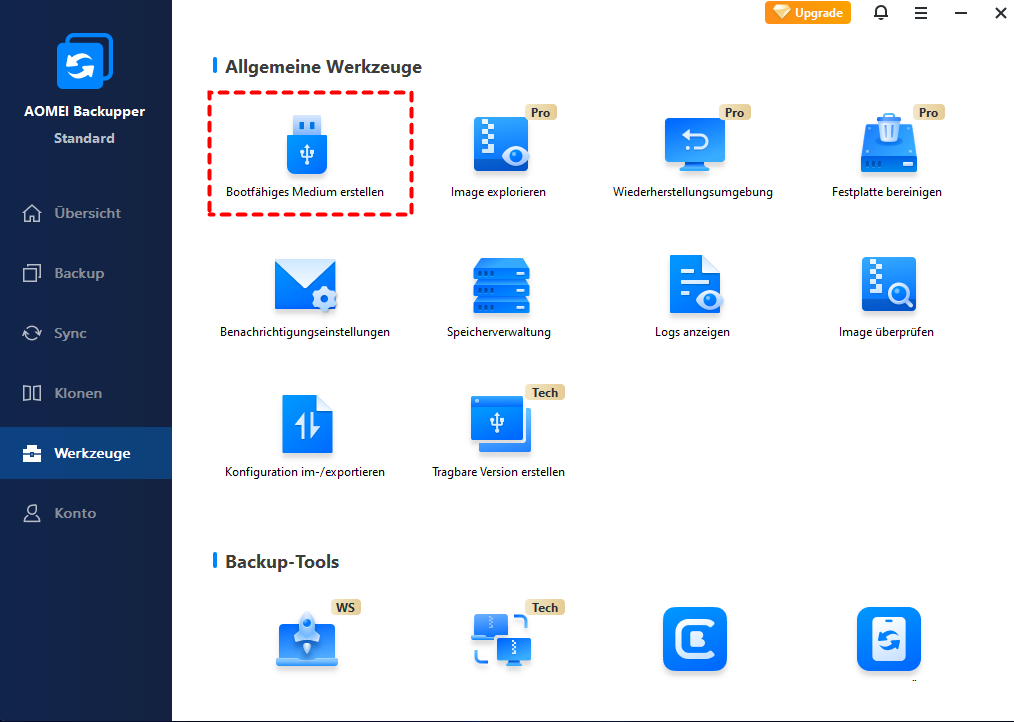Image resolution: width=1014 pixels, height=722 pixels.
Task: Open the notification bell in title bar
Action: (x=880, y=13)
